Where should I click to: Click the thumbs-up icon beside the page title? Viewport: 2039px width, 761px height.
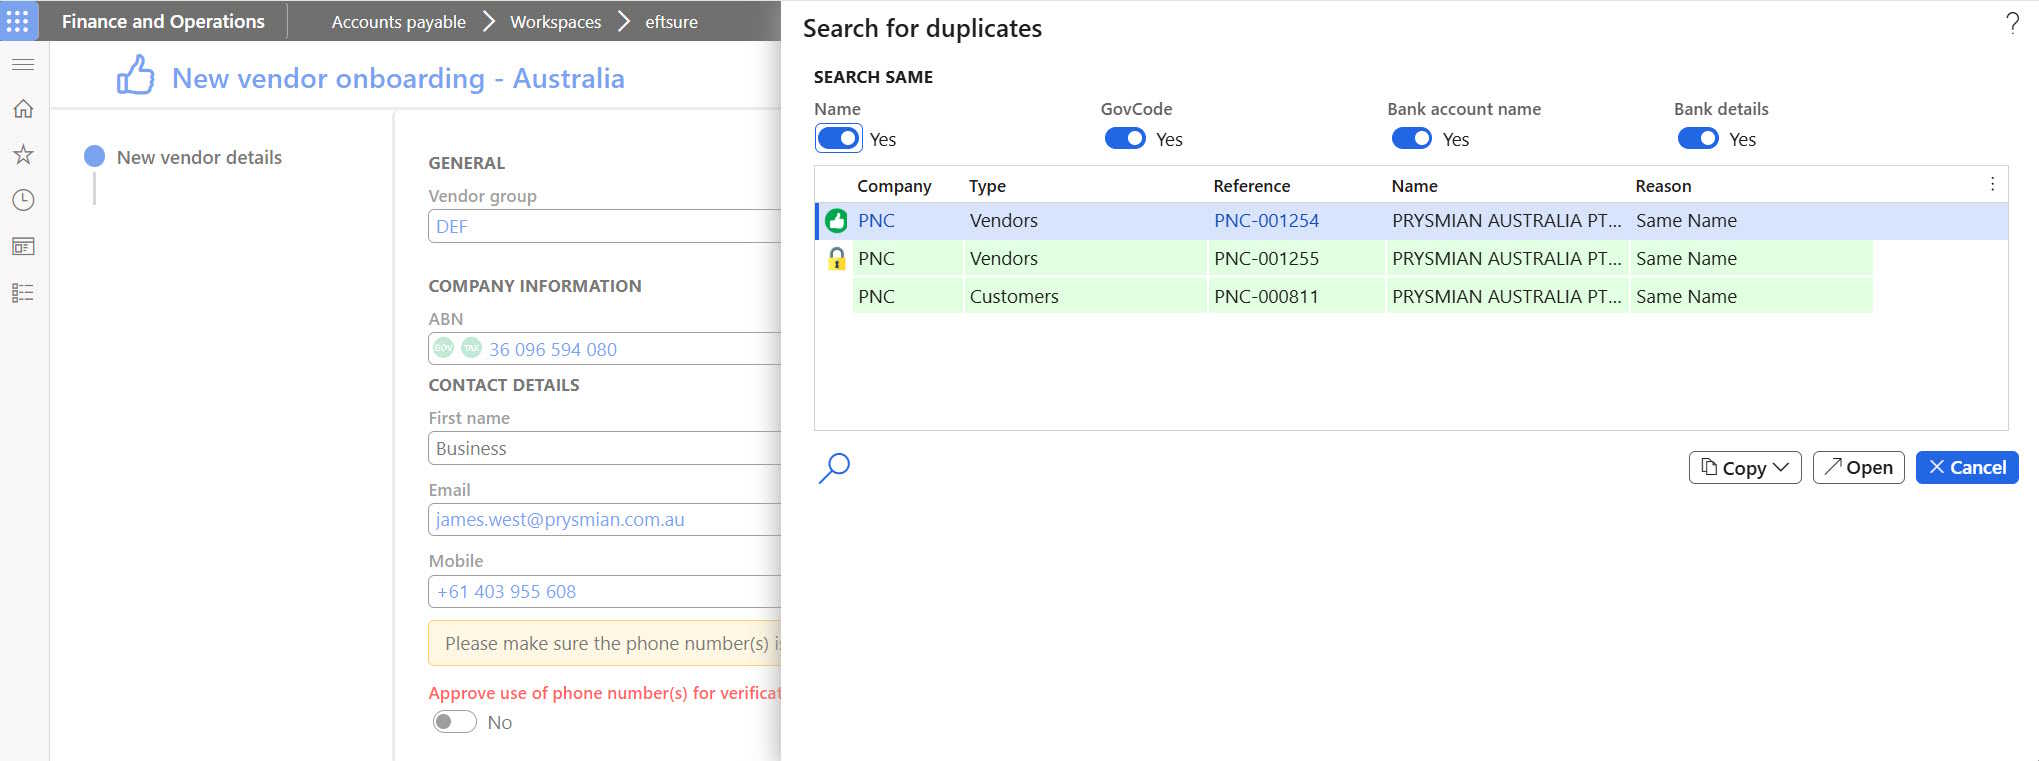[136, 76]
